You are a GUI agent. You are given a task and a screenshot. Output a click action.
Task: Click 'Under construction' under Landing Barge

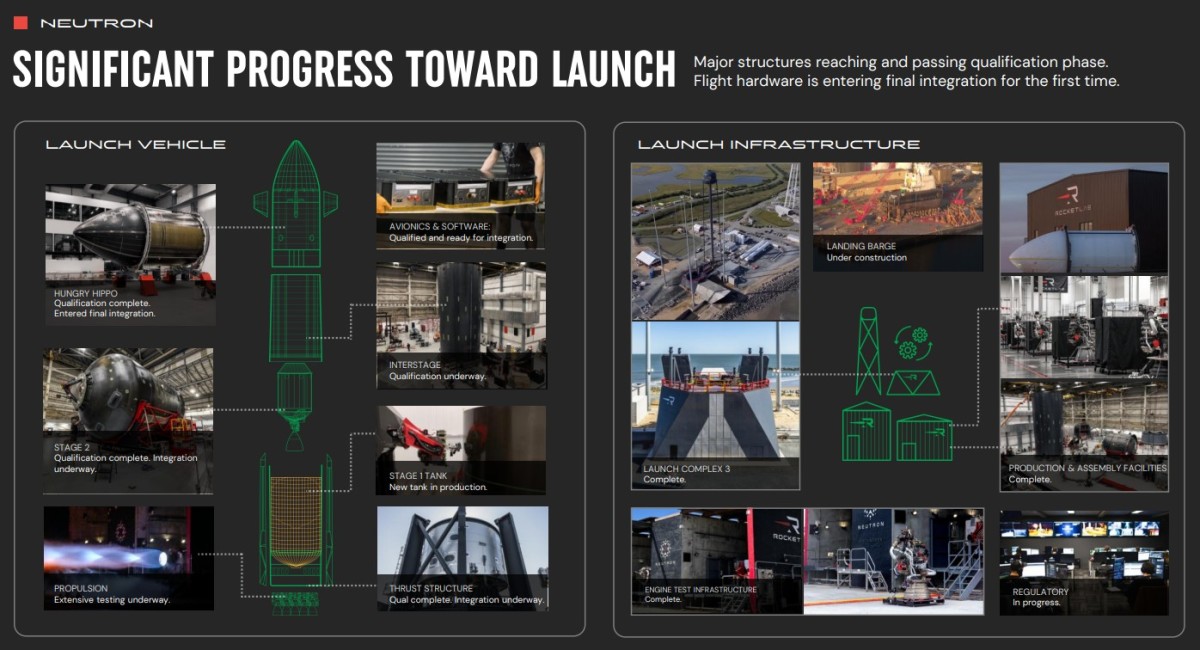click(866, 257)
